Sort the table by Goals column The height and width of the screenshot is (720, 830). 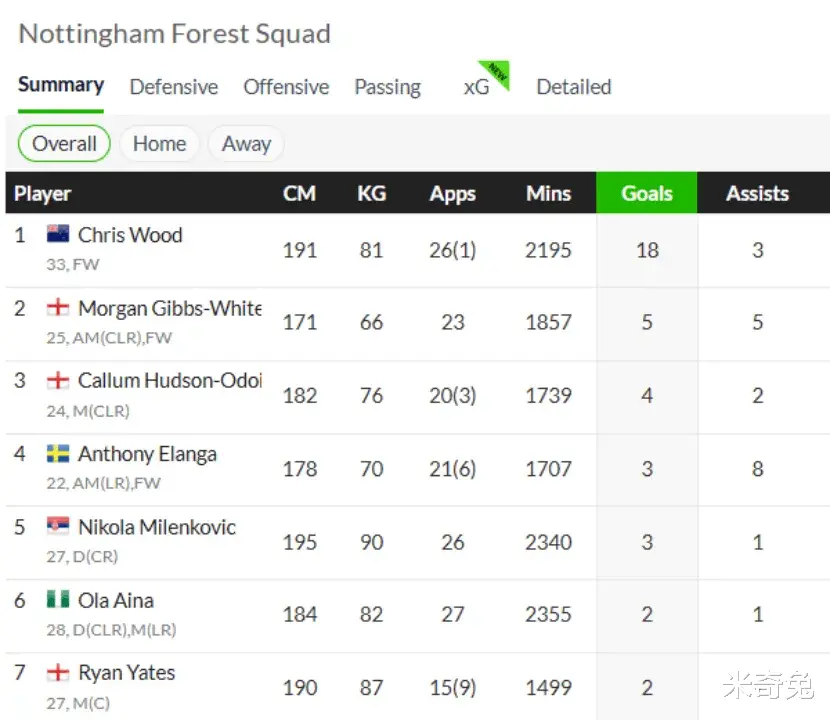click(647, 193)
